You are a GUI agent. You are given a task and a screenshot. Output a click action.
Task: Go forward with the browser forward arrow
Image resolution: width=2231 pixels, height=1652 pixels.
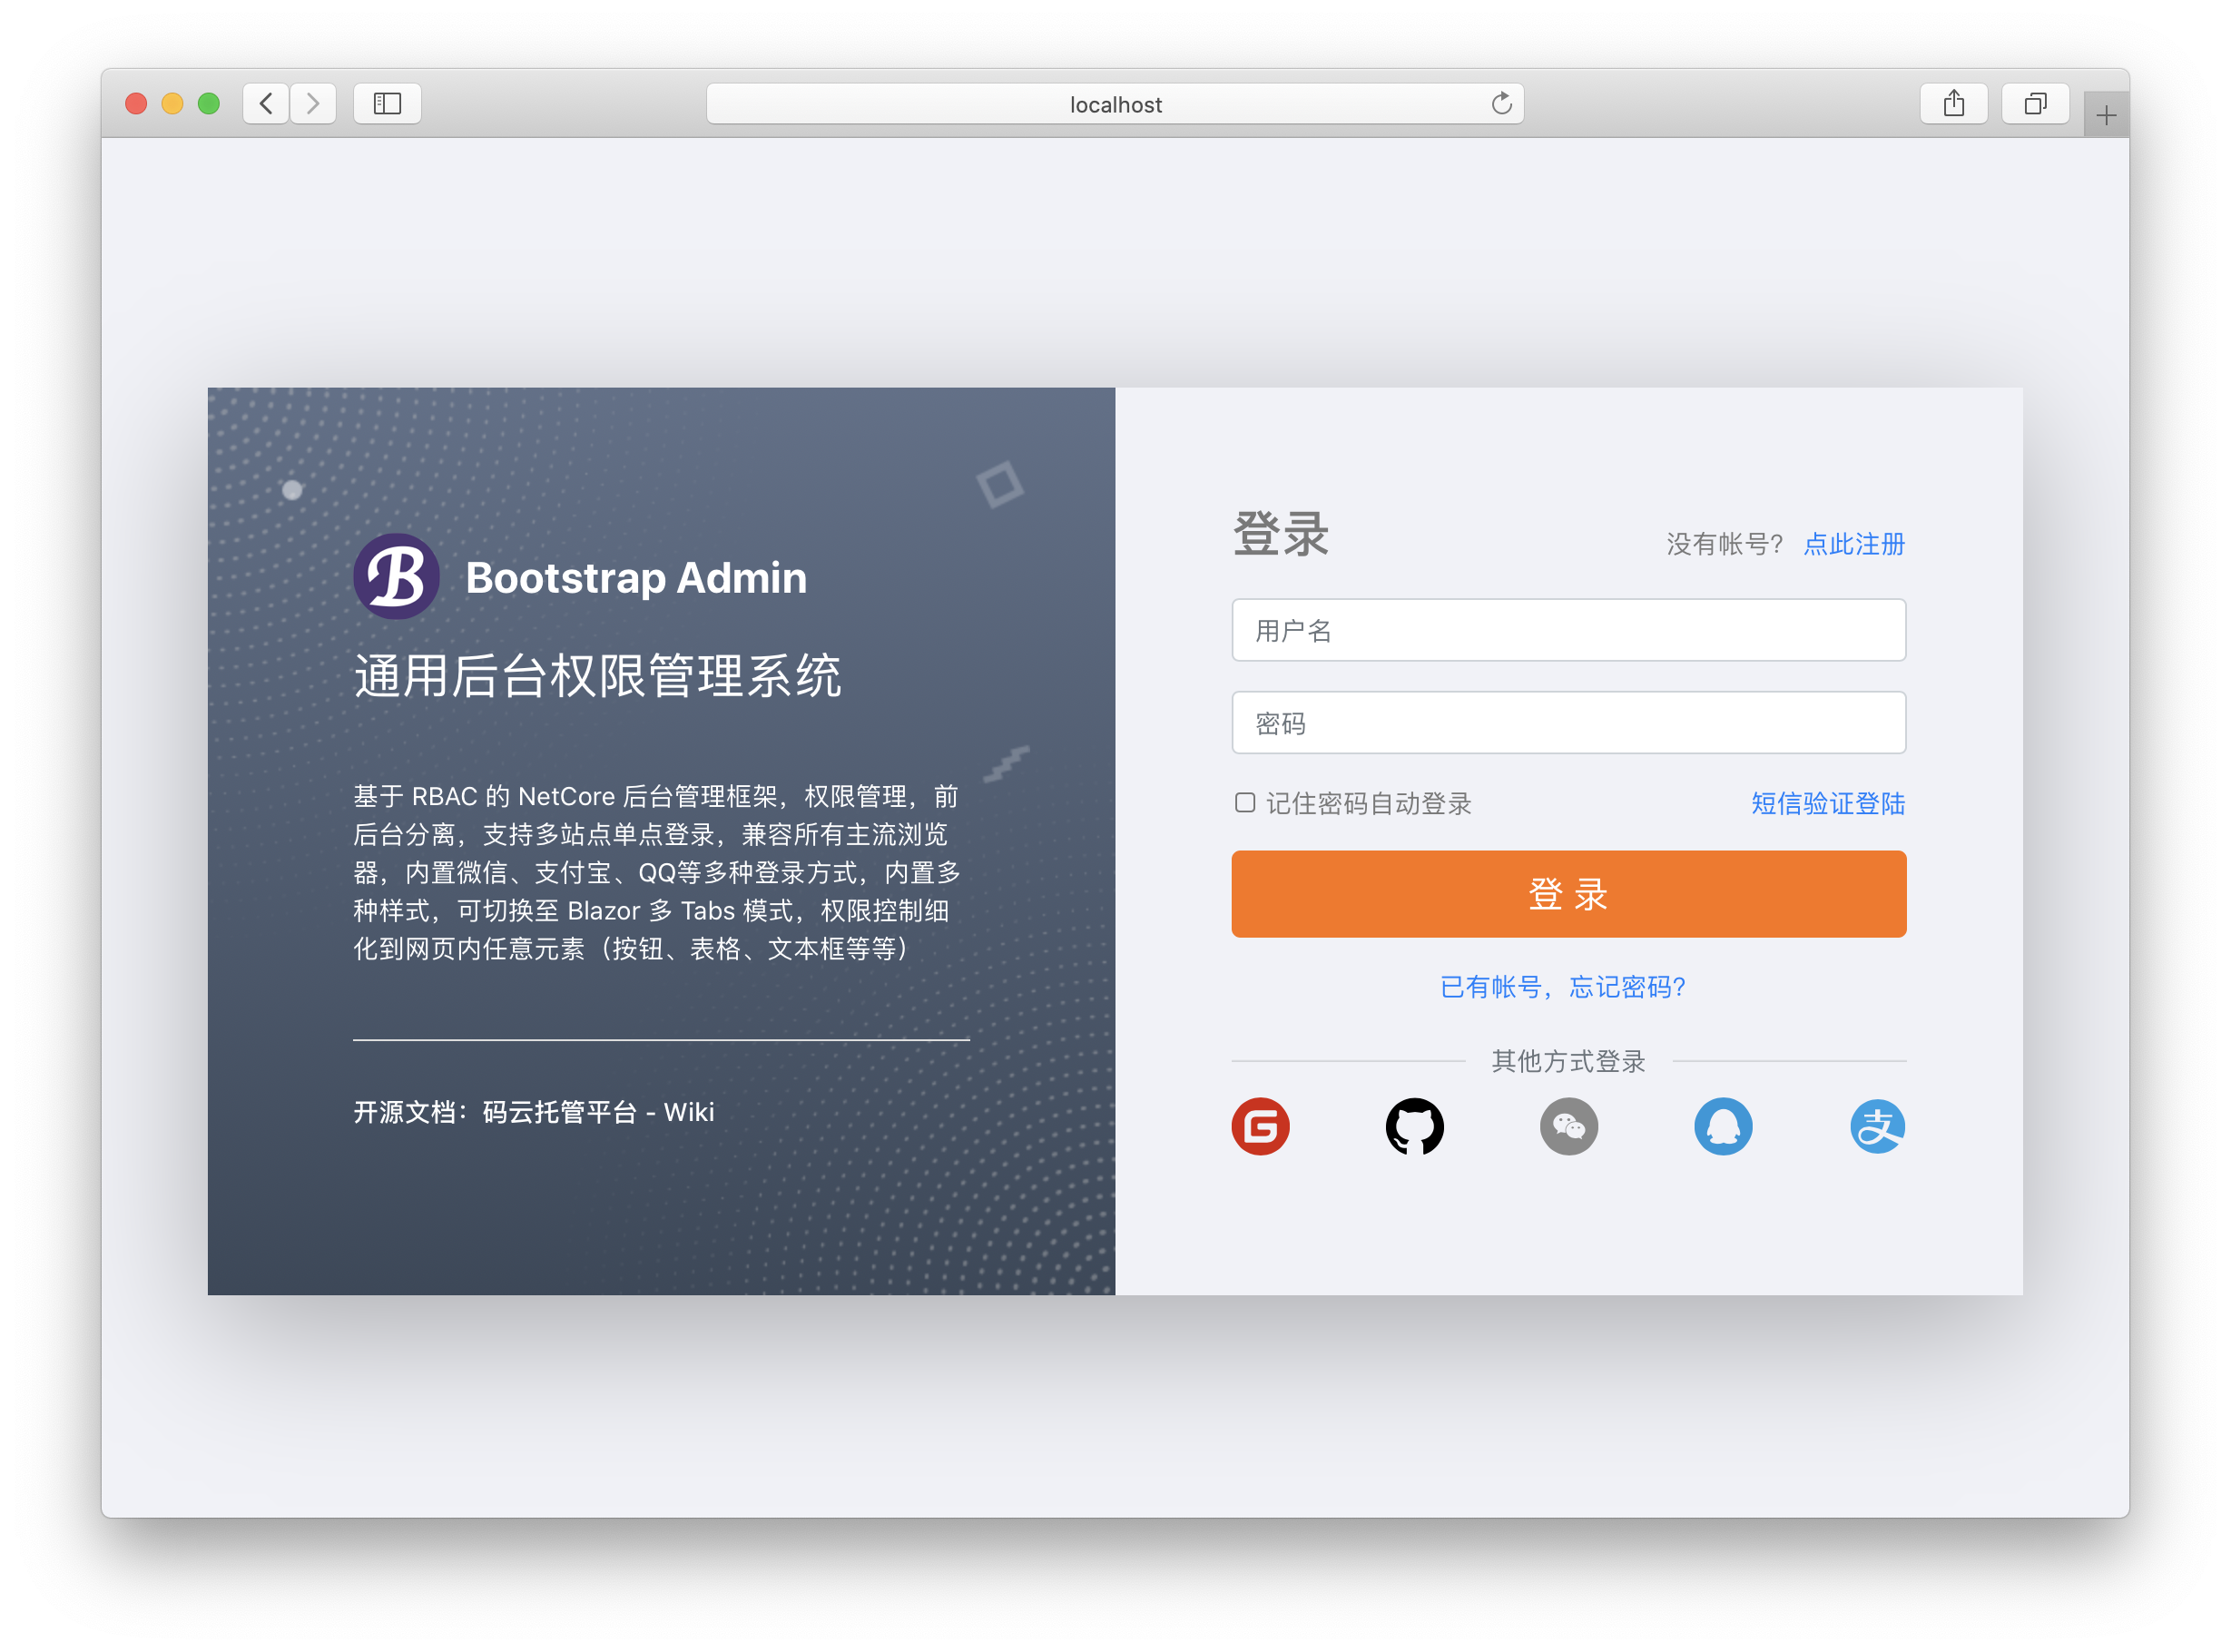[x=313, y=103]
